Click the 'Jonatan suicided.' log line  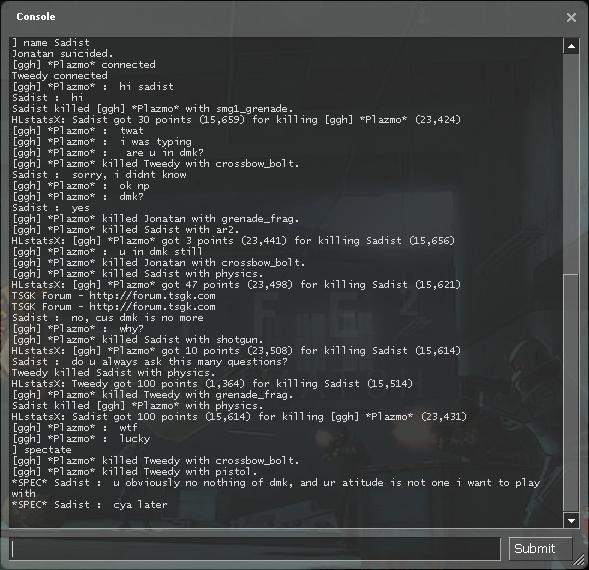pos(62,53)
